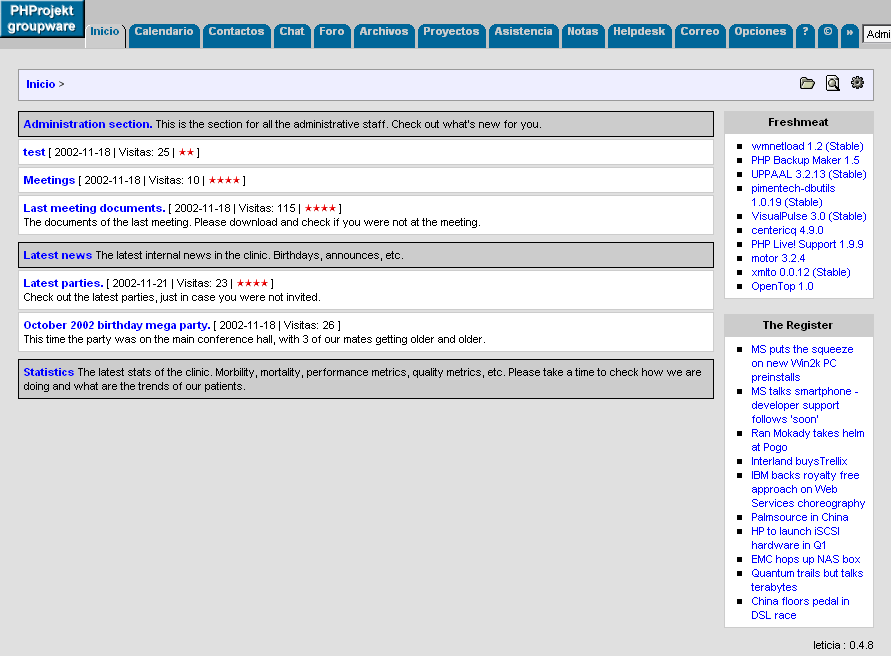Open centericq 4.9.0 link
Image resolution: width=891 pixels, height=656 pixels.
(787, 230)
